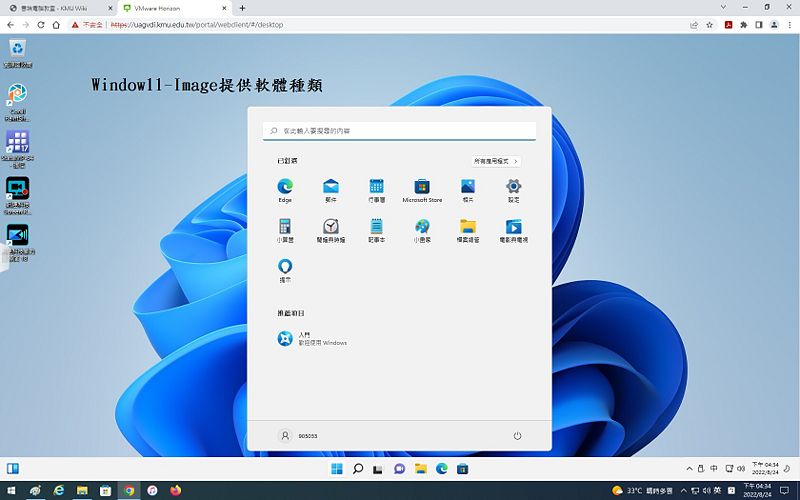Open File Explorer on Windows 11 taskbar

tap(420, 468)
